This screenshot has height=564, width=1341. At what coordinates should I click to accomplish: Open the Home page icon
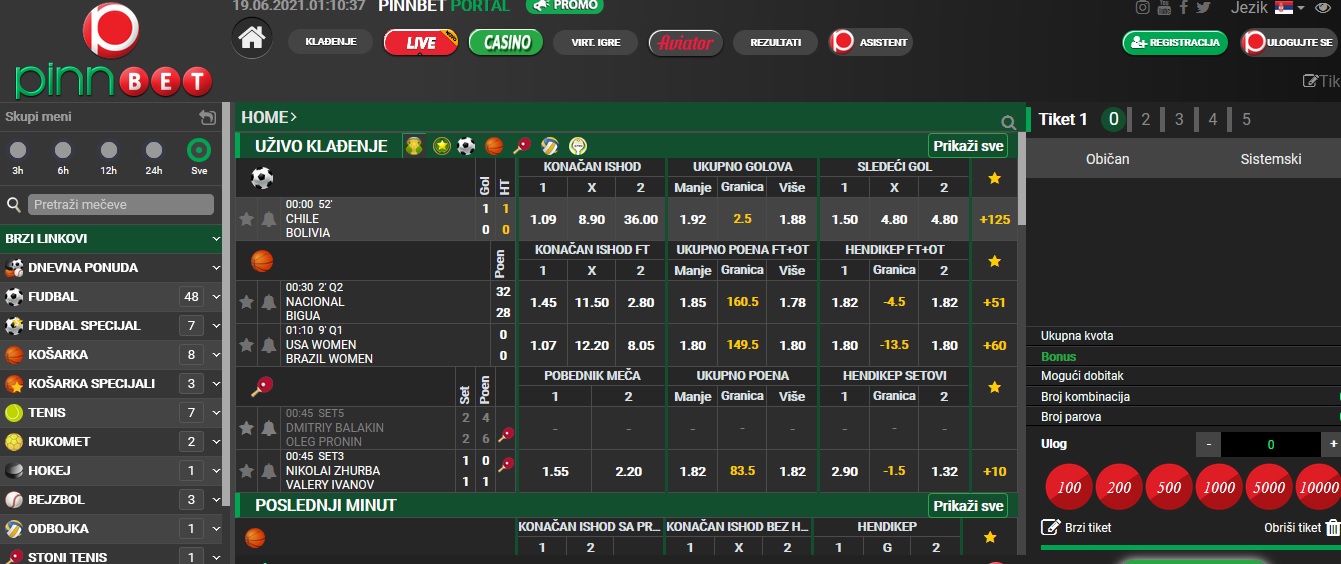click(252, 39)
